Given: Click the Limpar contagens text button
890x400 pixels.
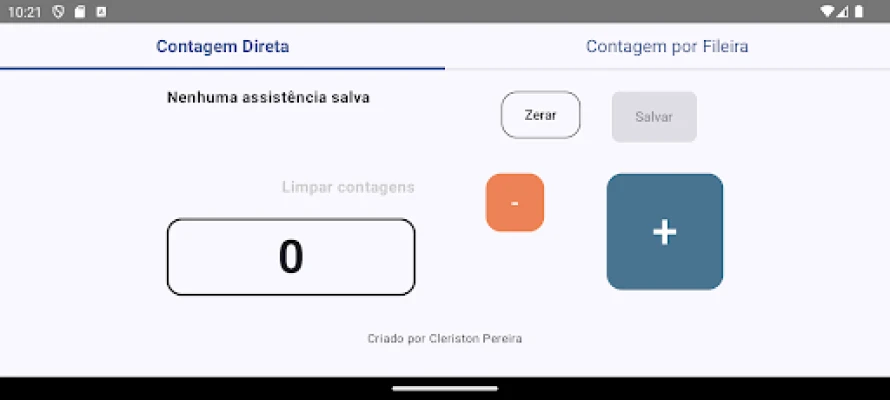Looking at the screenshot, I should (348, 187).
